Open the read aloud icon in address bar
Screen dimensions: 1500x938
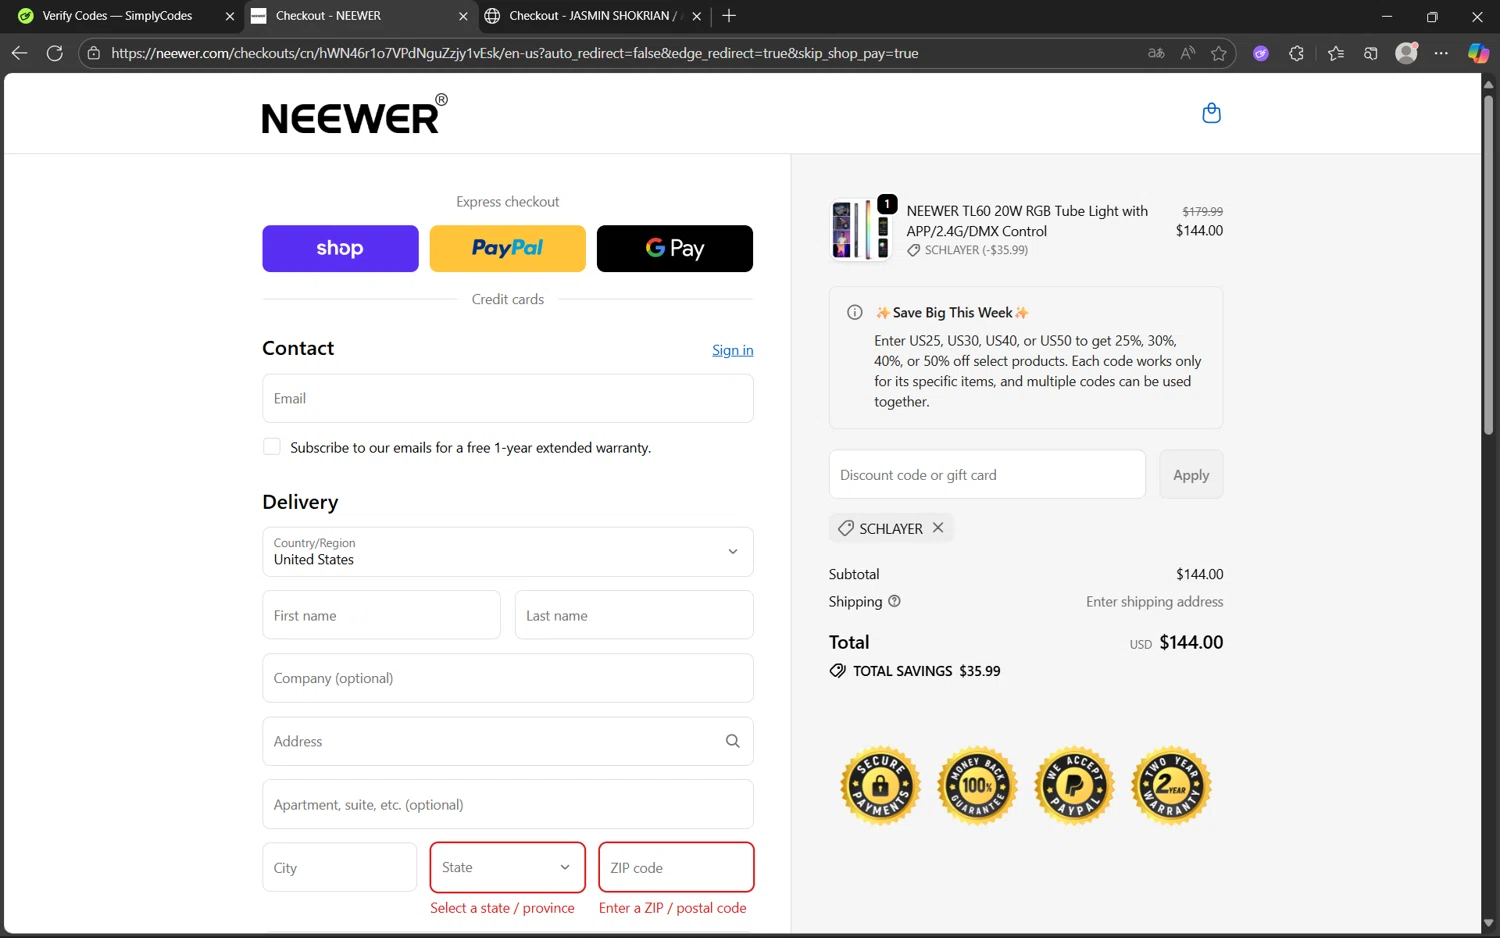(x=1187, y=53)
